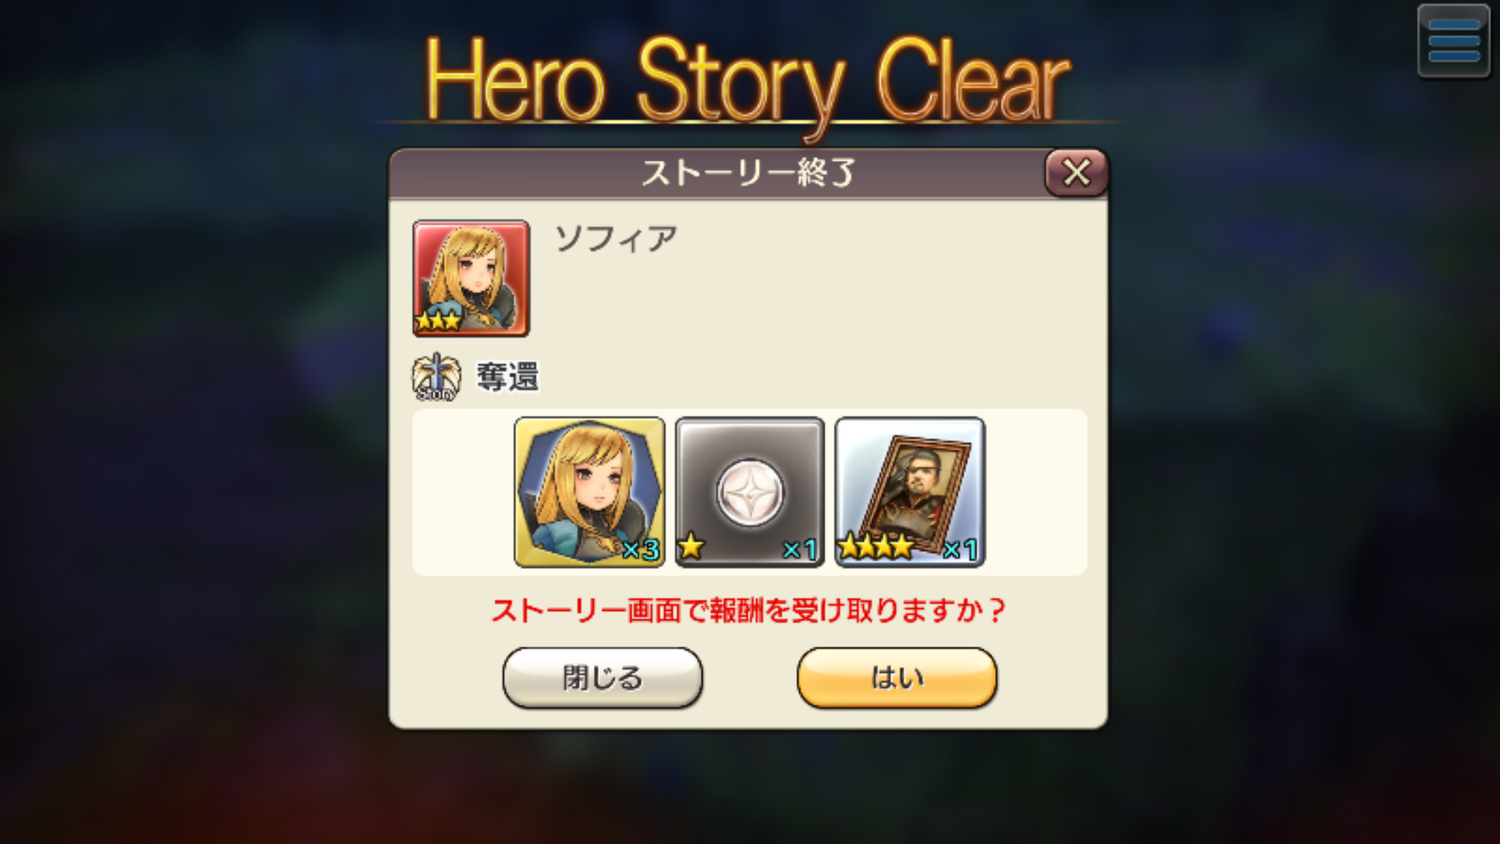Image resolution: width=1500 pixels, height=844 pixels.
Task: Click the Story sword emblem icon
Action: point(436,377)
